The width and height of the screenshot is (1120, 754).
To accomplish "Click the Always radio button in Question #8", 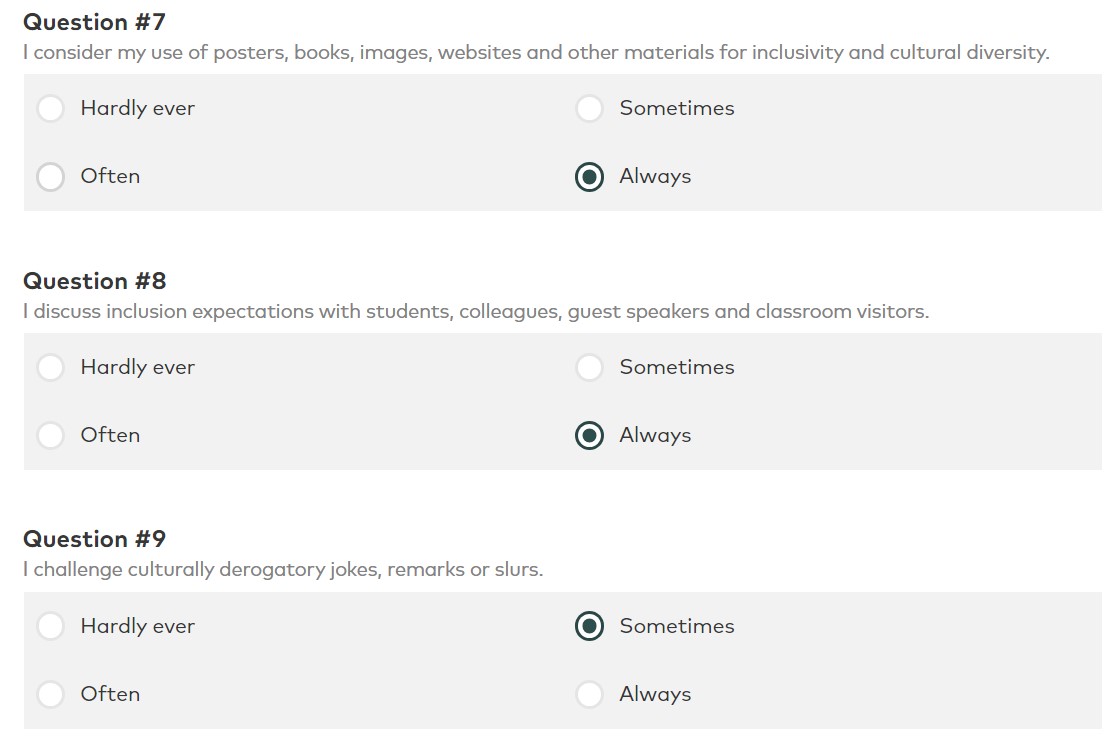I will [589, 436].
